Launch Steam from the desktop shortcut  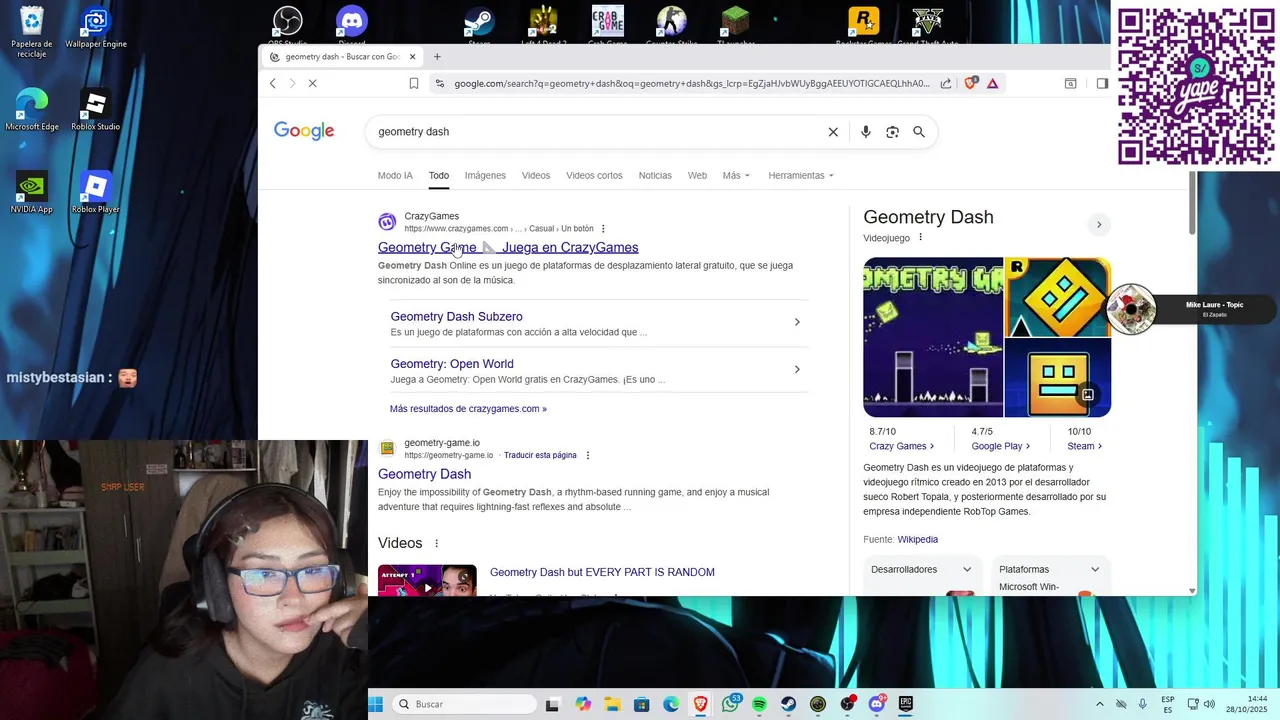479,25
